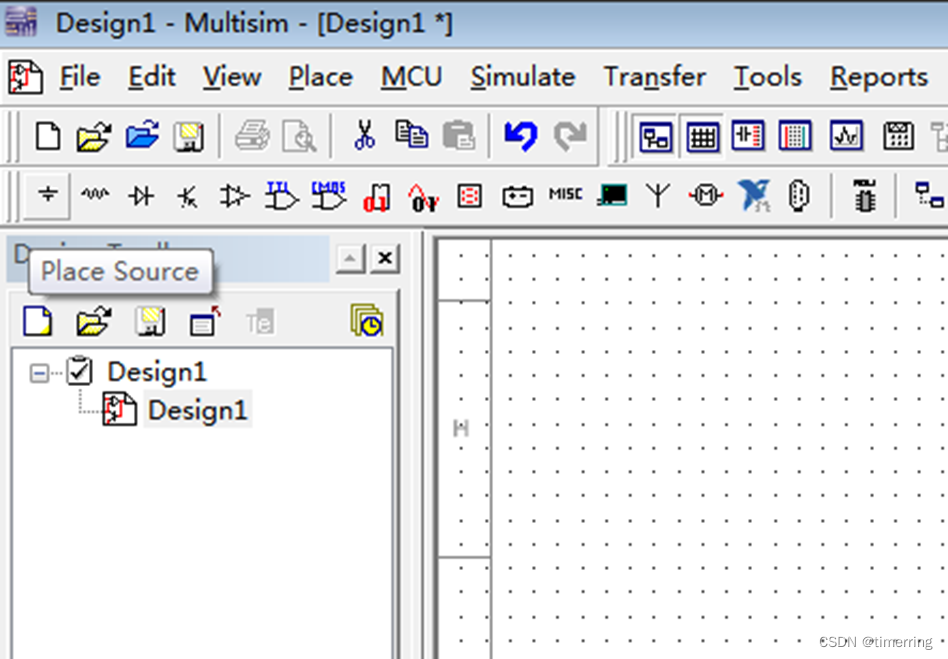Image resolution: width=948 pixels, height=659 pixels.
Task: Toggle the Design1 root checkbox
Action: tap(79, 371)
